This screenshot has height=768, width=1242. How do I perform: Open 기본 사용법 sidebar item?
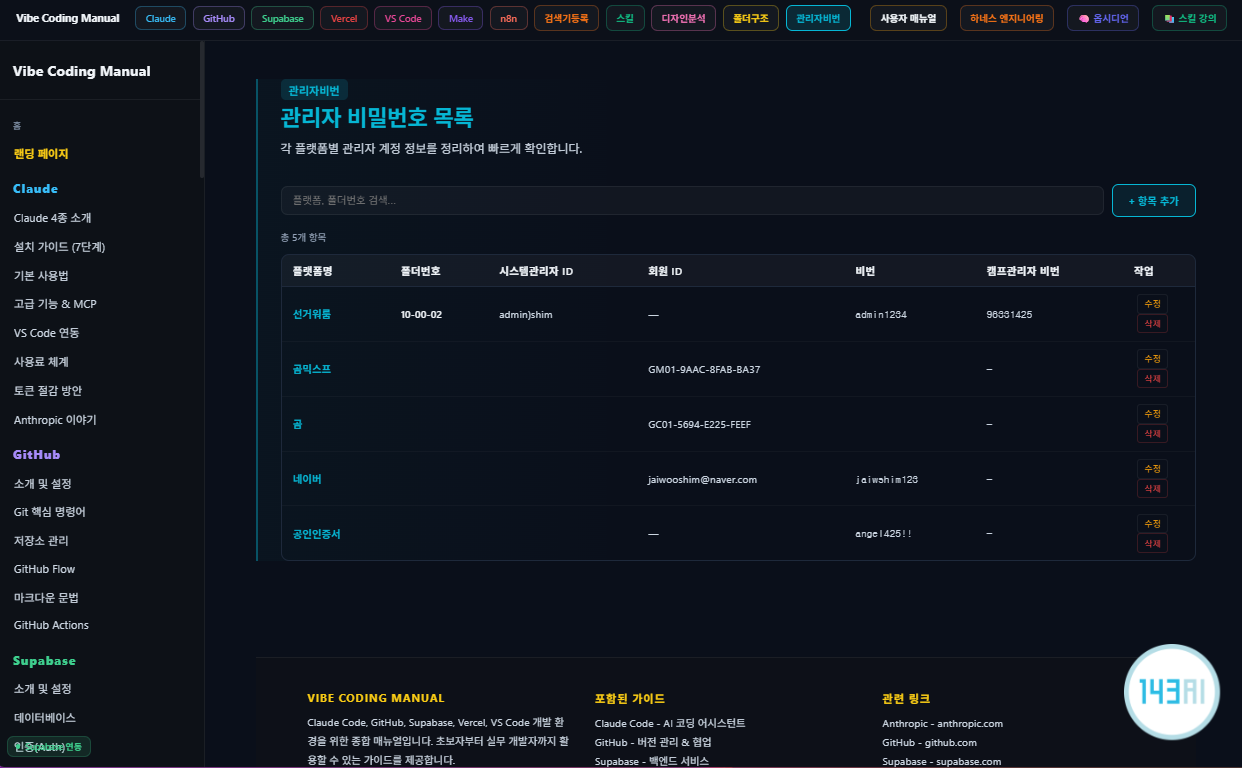(x=41, y=276)
